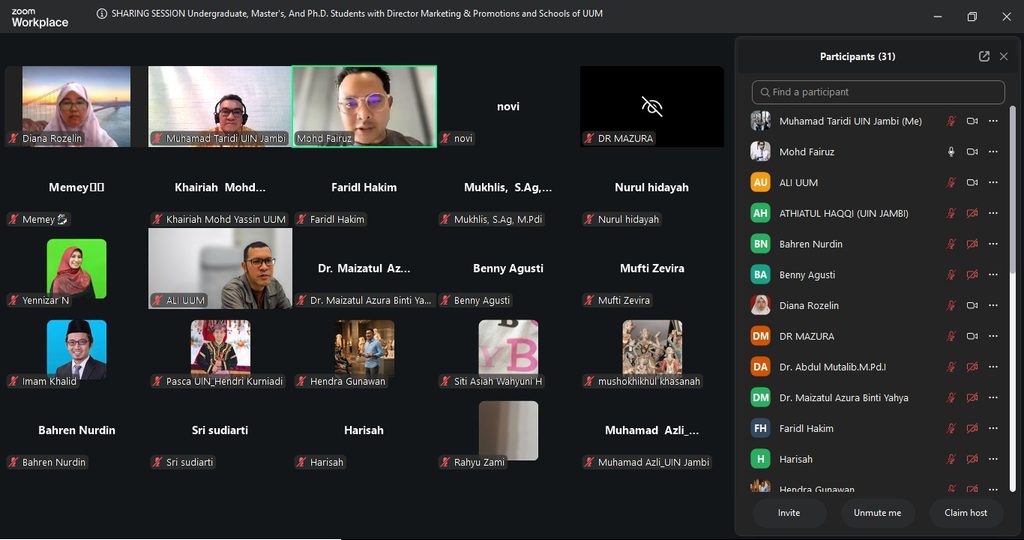Toggle camera-off icon for ATHIATUL HAQQI
1024x540 pixels.
tap(972, 214)
